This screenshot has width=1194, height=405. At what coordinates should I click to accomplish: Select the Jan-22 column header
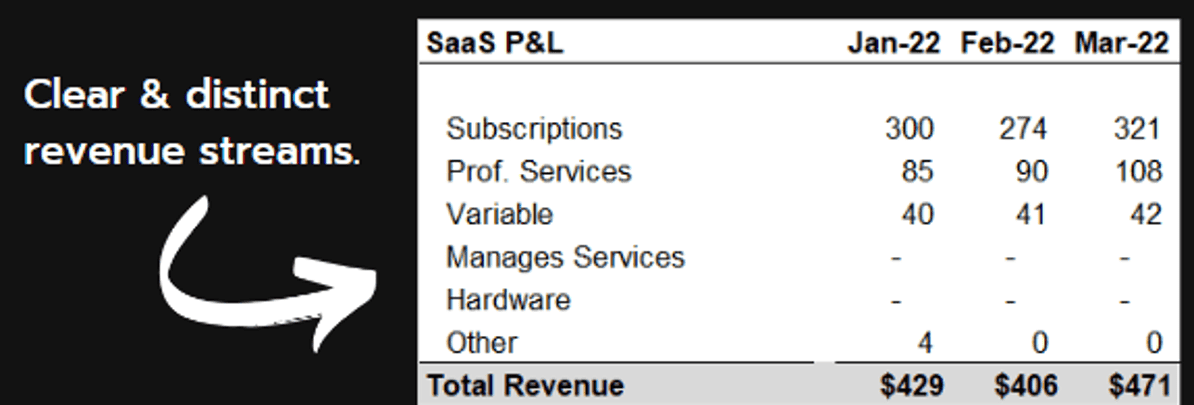(891, 43)
